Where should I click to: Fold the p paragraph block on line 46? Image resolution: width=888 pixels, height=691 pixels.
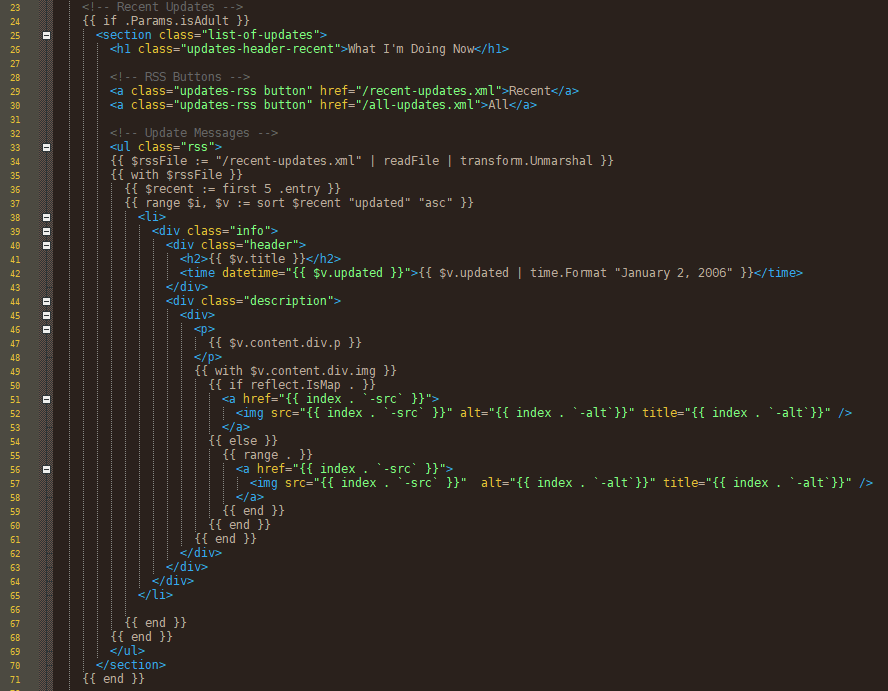click(46, 328)
